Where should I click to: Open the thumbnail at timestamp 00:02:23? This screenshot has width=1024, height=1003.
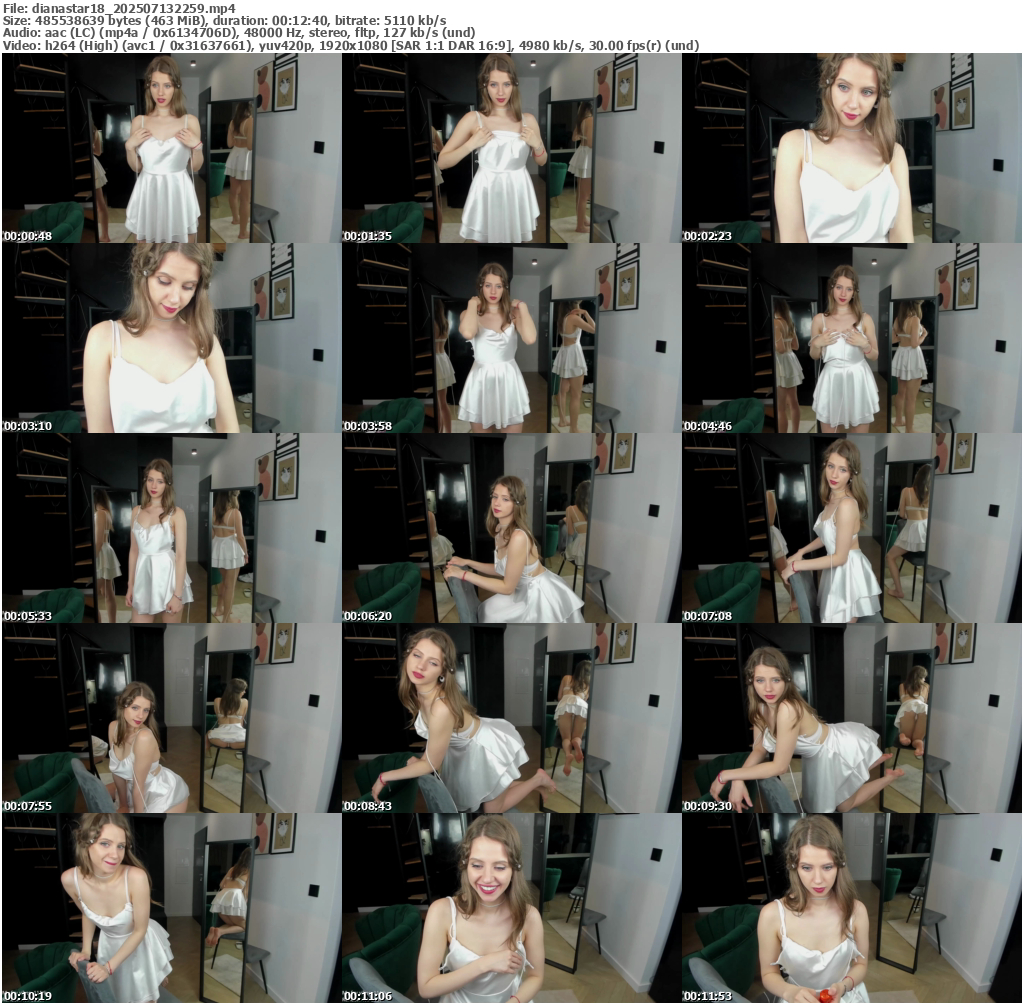[852, 148]
